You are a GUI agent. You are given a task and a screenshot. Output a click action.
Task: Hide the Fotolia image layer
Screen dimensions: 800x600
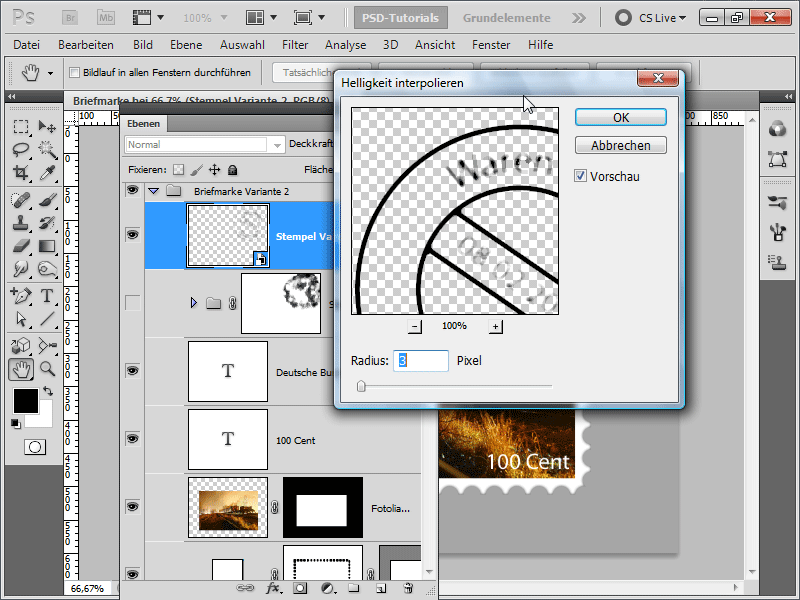(133, 507)
